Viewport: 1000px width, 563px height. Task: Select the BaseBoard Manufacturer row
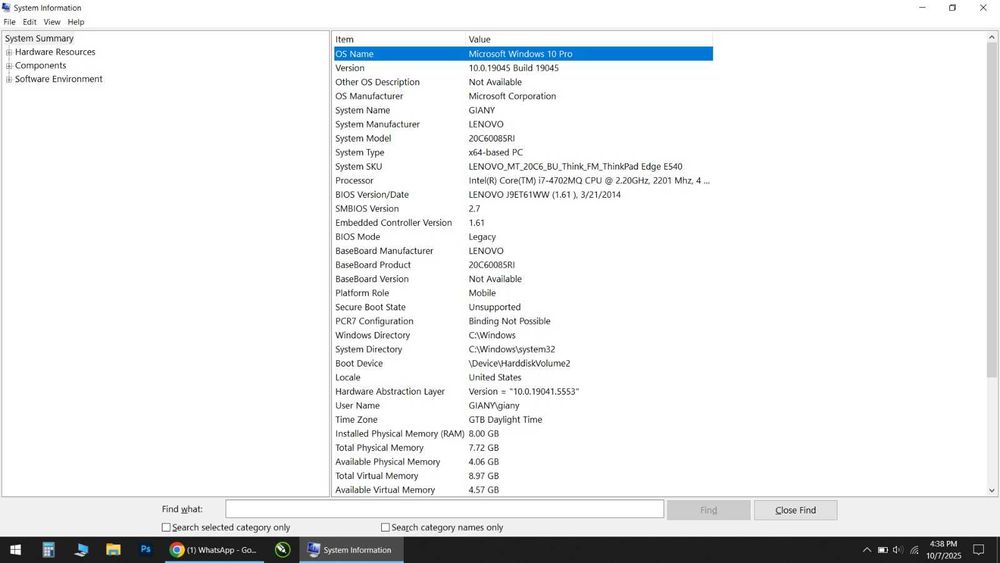[x=523, y=251]
